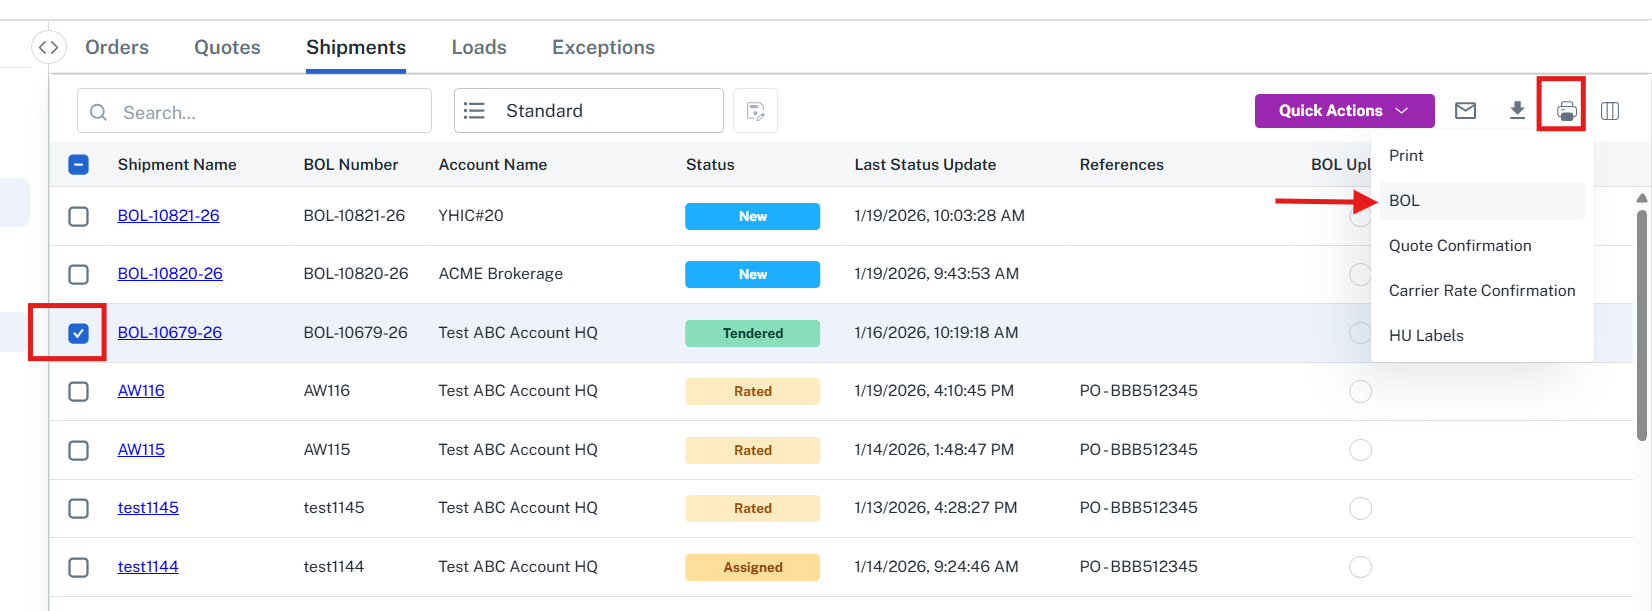Uncheck the BOL-10679-26 row checkbox

tap(78, 333)
